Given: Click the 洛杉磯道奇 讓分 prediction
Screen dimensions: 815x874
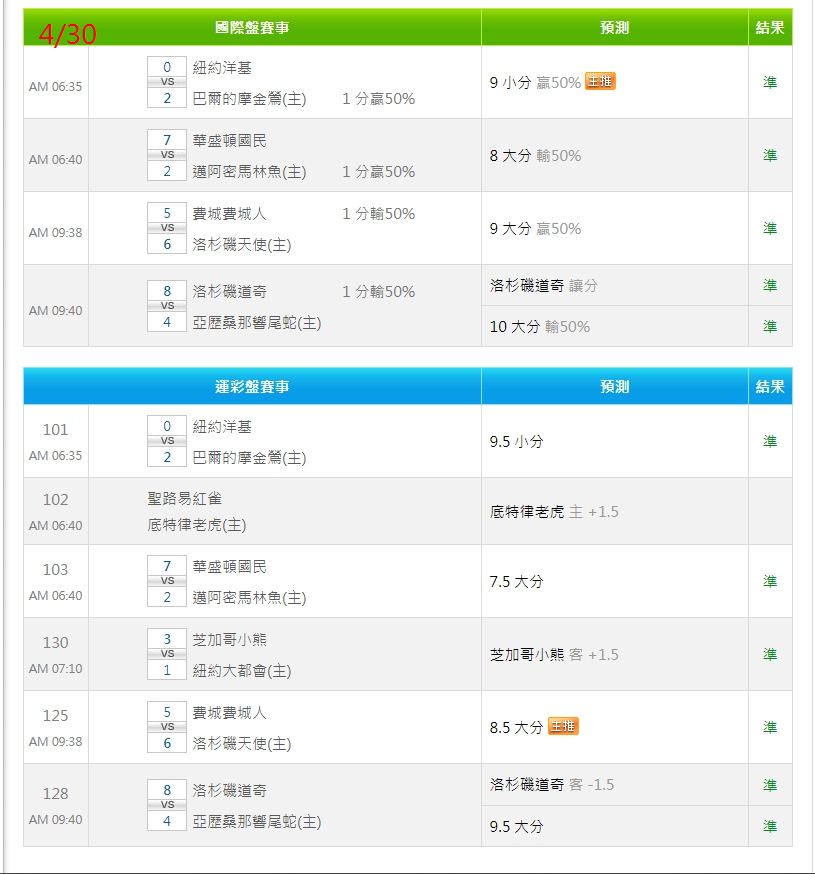Looking at the screenshot, I should tap(544, 285).
